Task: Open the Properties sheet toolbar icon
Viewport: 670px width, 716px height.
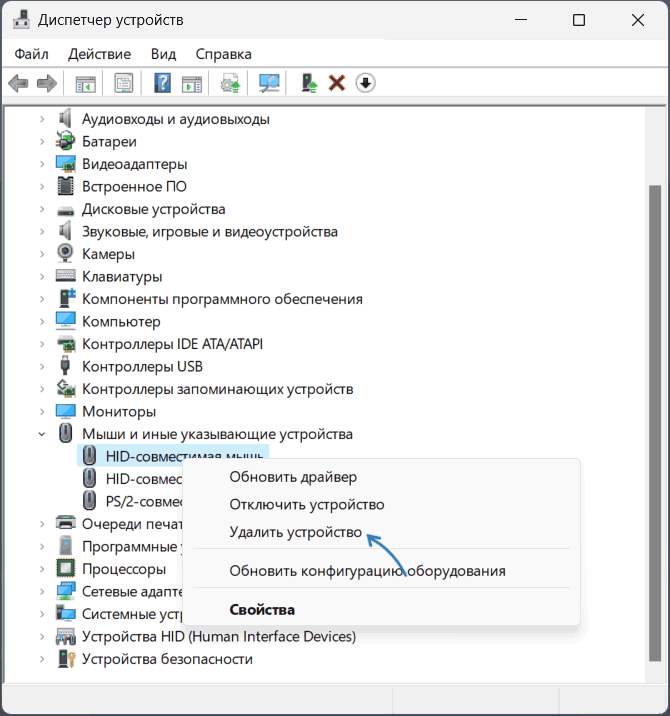Action: [x=123, y=84]
